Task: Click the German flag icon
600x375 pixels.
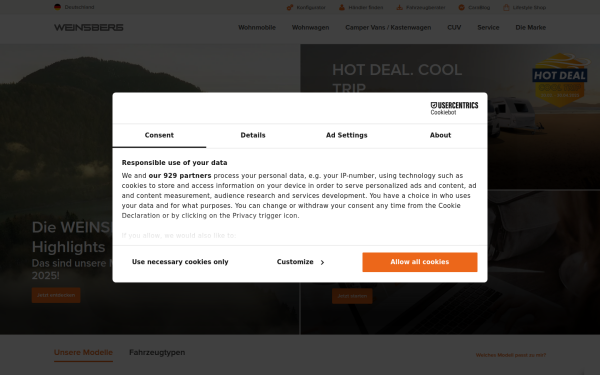Action: click(57, 7)
